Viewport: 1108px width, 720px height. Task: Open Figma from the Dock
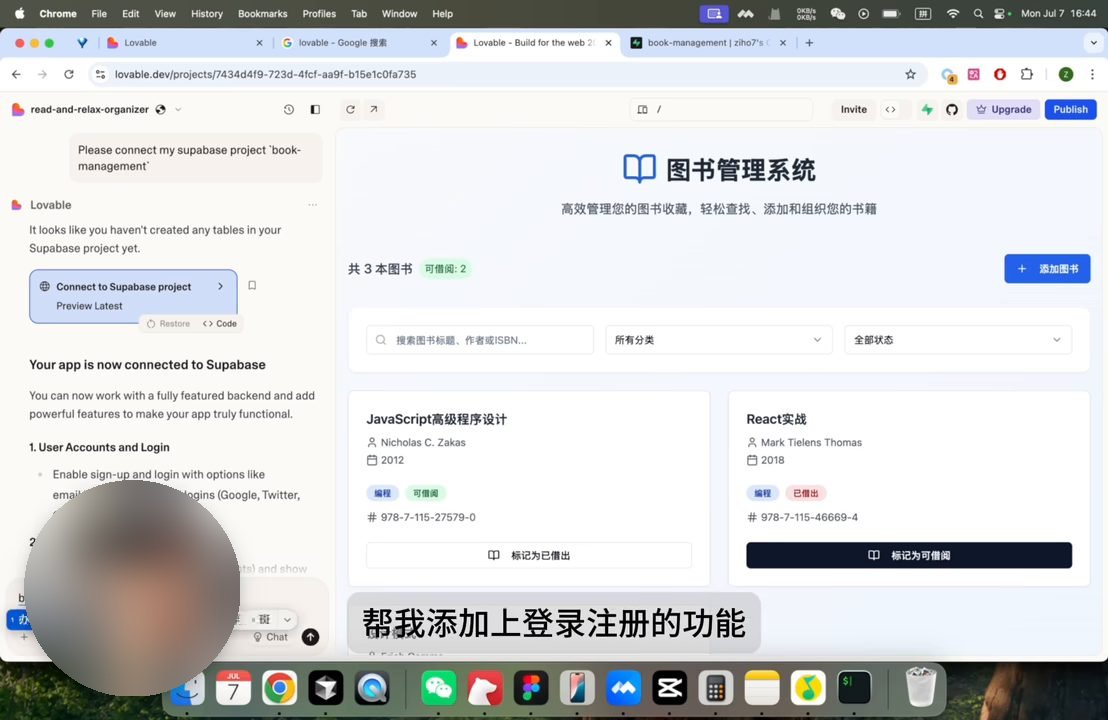point(531,687)
